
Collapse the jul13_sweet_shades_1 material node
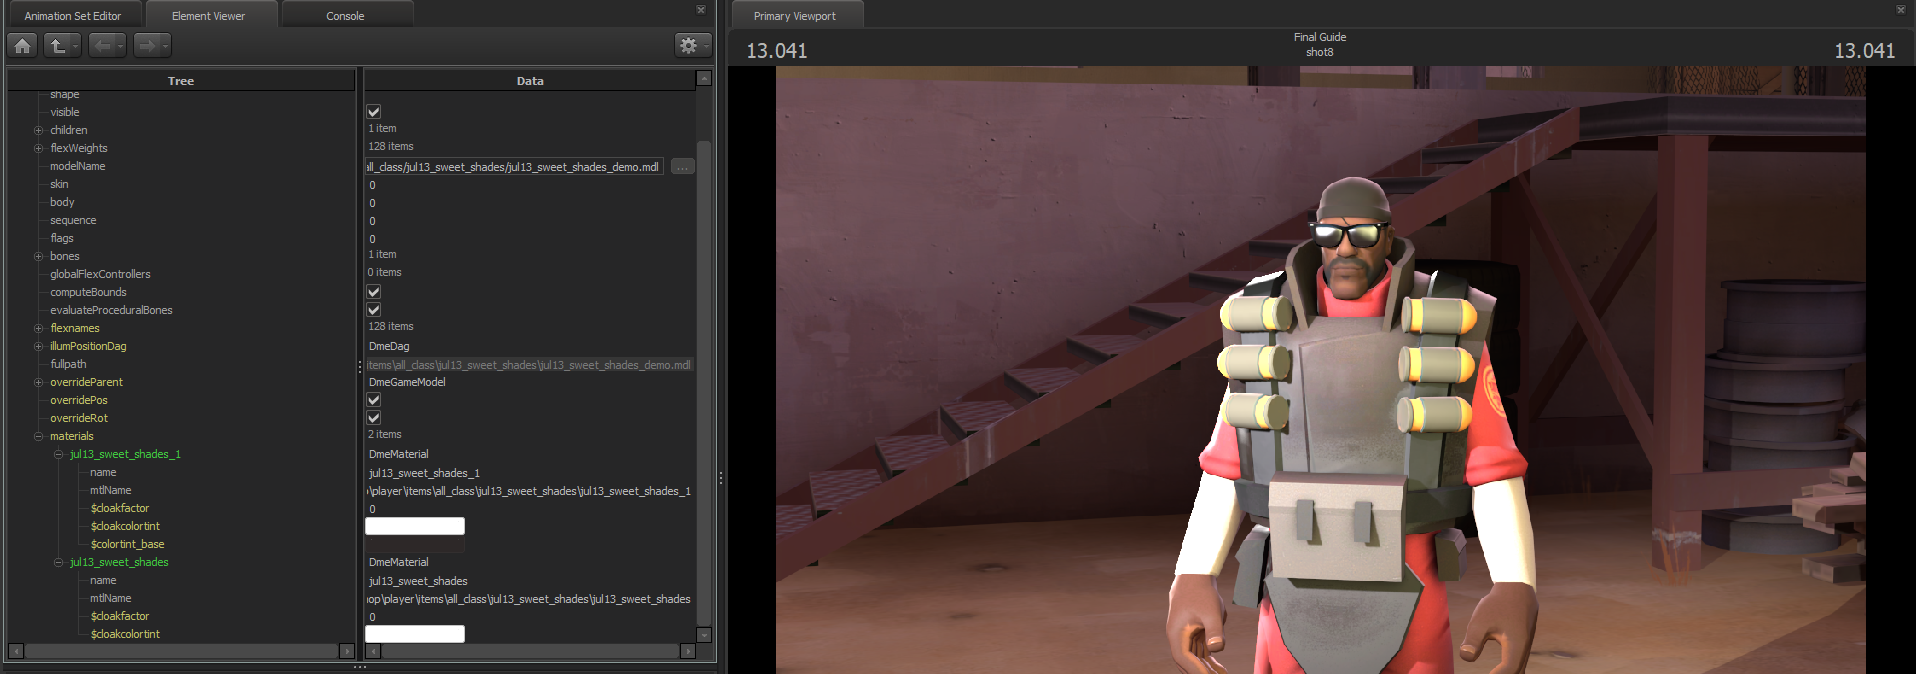pyautogui.click(x=59, y=454)
